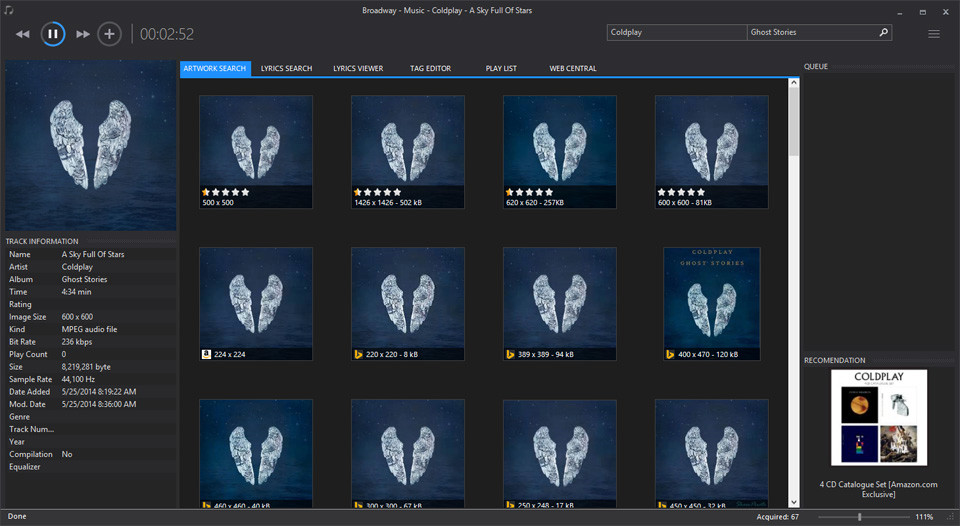Click the Kind value MPEG audio file
960x526 pixels.
point(89,329)
